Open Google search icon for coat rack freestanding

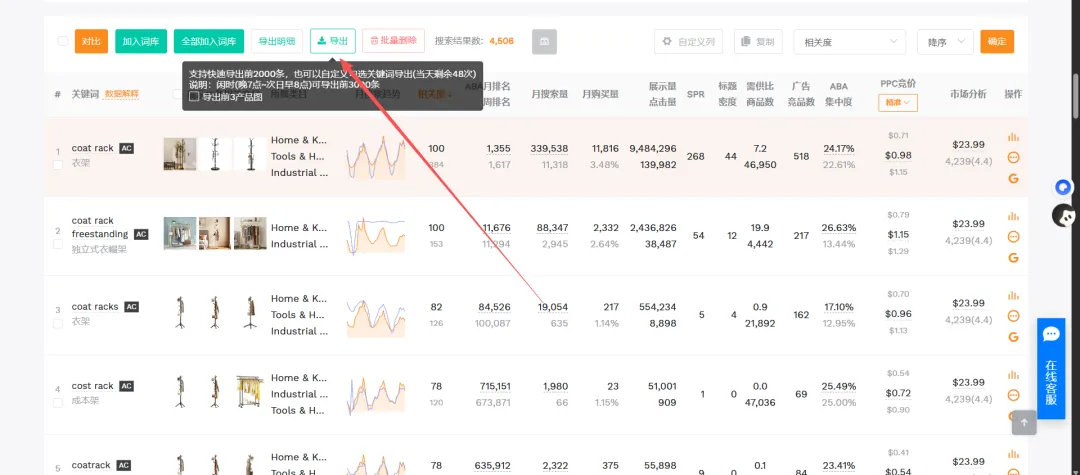click(x=1013, y=258)
